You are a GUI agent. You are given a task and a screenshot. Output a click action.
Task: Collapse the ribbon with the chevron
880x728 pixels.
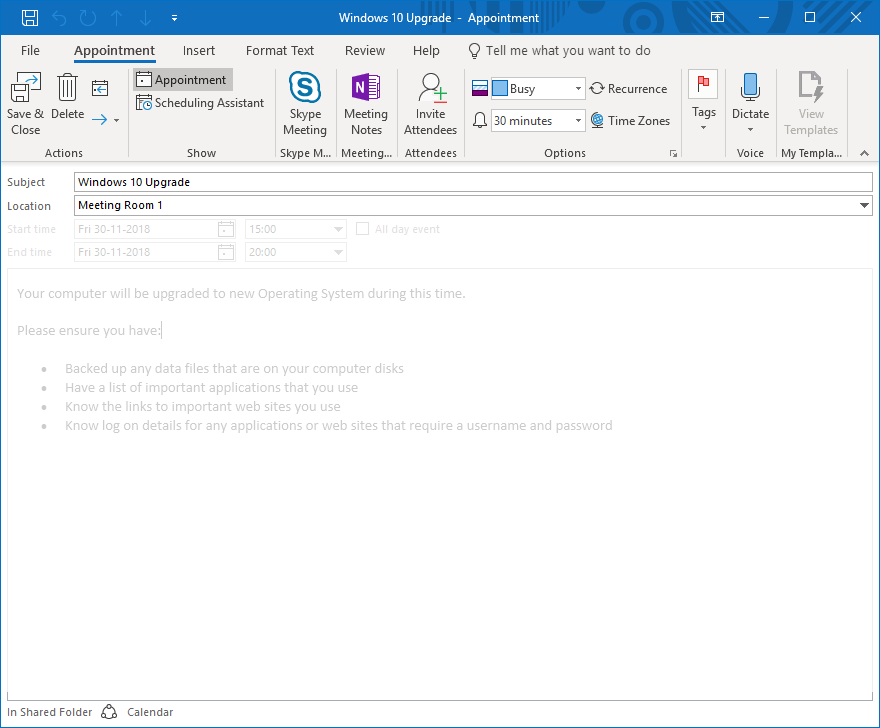point(864,153)
